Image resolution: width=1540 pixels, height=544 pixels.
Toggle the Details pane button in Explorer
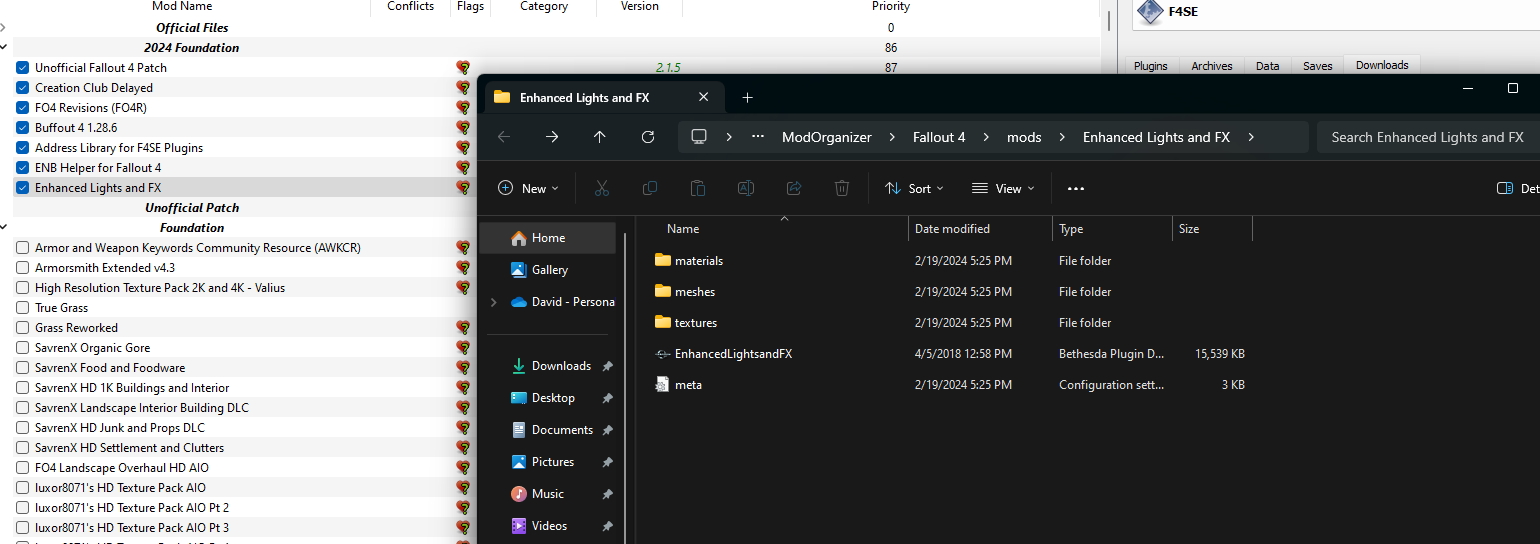[x=1517, y=188]
